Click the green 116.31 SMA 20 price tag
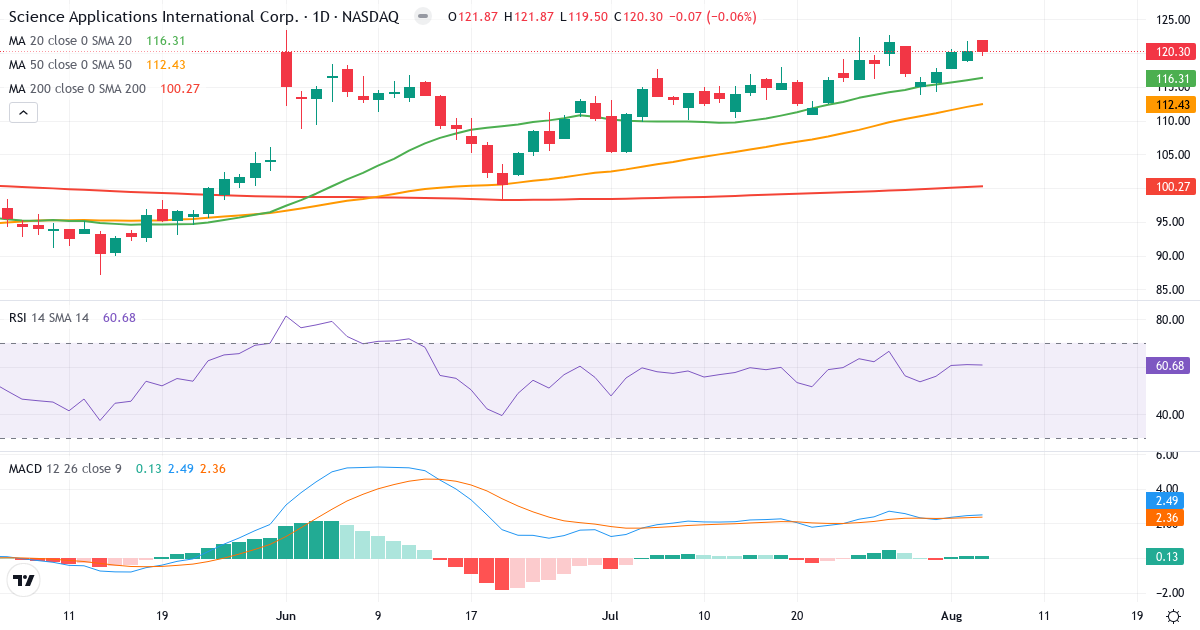This screenshot has width=1200, height=630. 1171,78
